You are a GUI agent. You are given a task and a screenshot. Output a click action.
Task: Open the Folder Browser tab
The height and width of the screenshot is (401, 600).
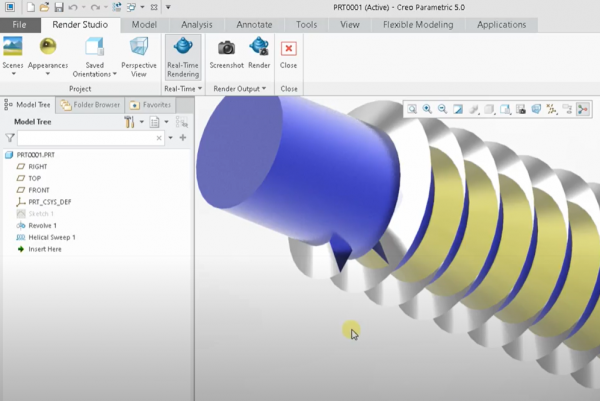pos(91,104)
